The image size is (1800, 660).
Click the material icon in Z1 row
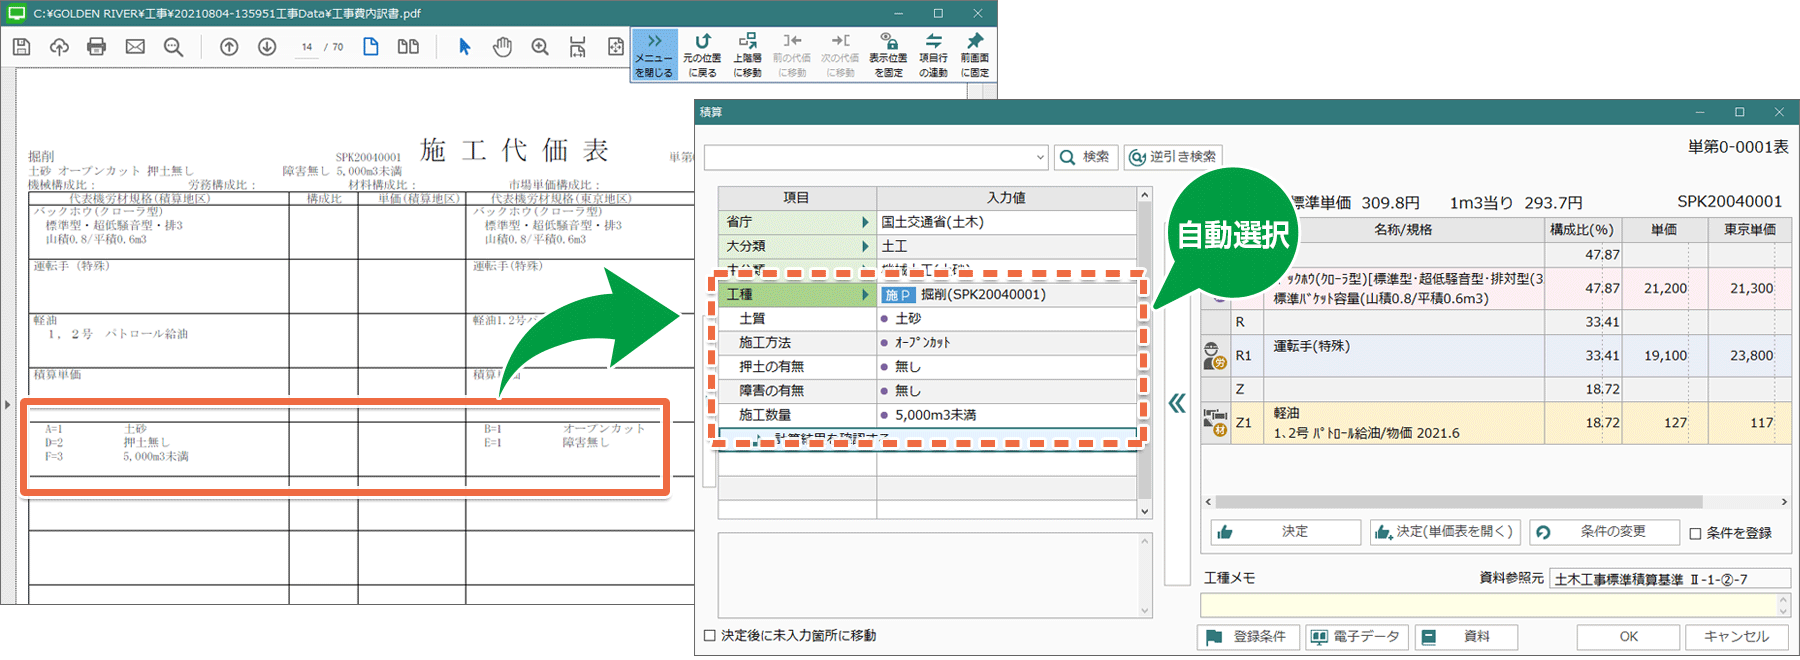tap(1215, 423)
